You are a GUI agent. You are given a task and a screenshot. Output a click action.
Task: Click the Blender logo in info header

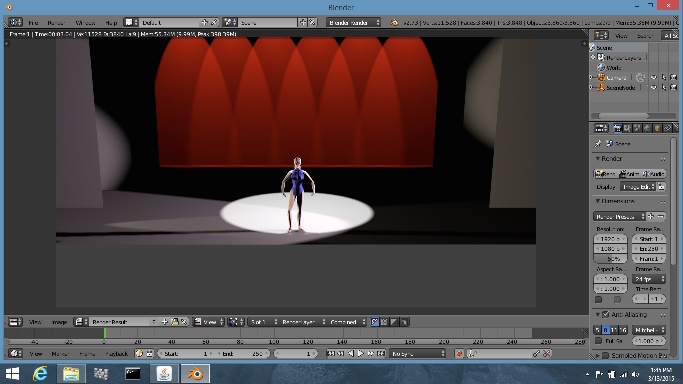pyautogui.click(x=394, y=22)
